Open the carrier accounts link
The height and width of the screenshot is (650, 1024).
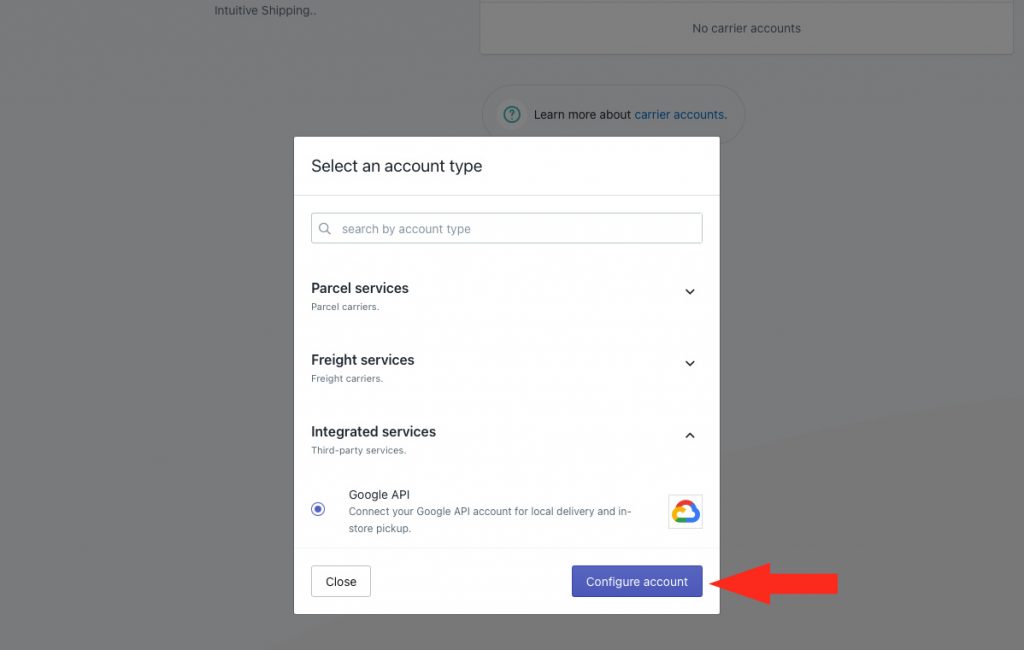point(679,114)
